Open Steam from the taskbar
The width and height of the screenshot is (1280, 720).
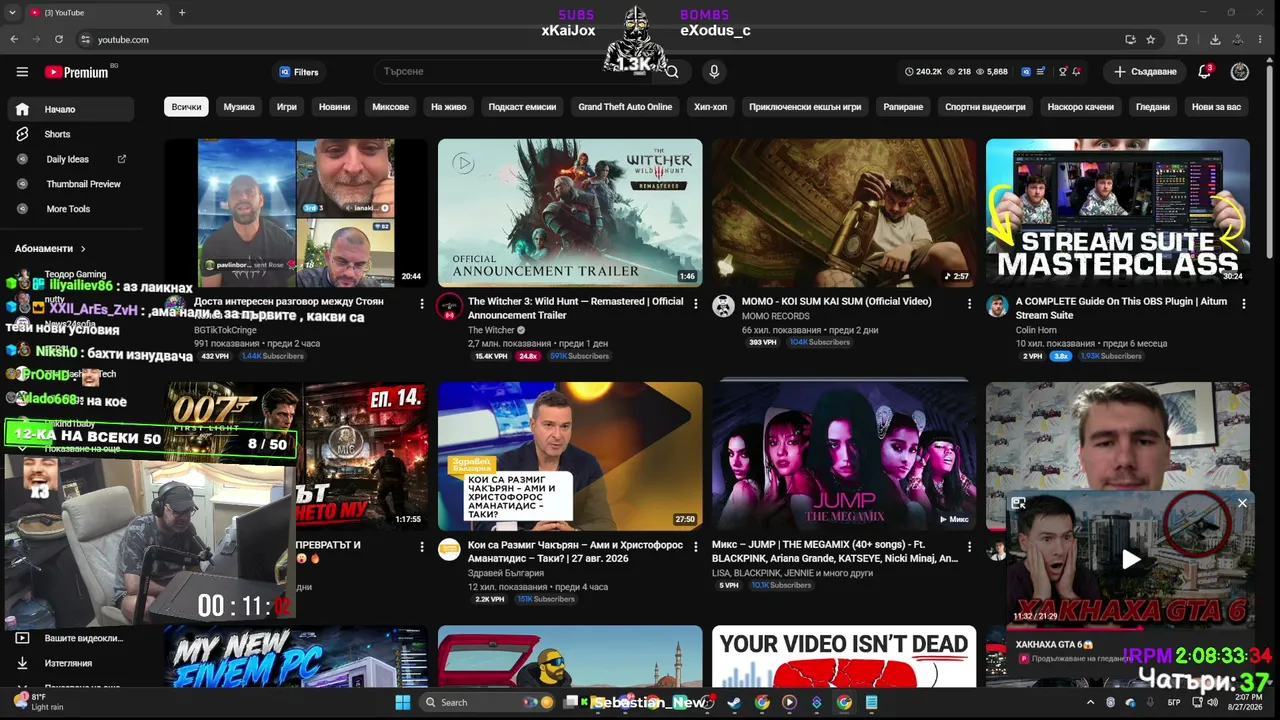point(733,702)
